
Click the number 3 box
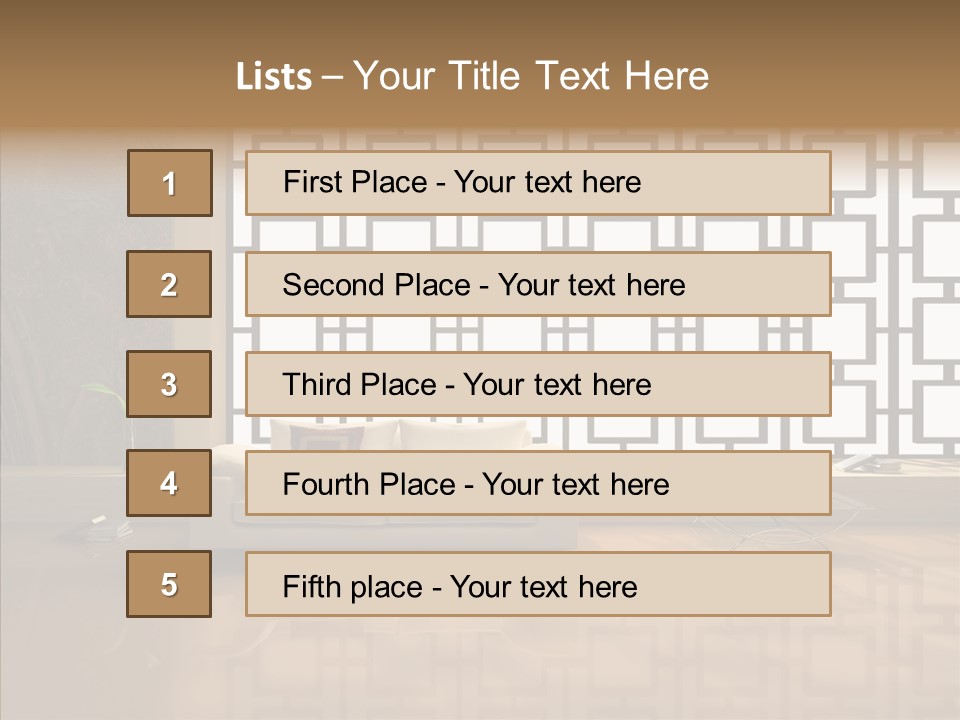pyautogui.click(x=169, y=384)
